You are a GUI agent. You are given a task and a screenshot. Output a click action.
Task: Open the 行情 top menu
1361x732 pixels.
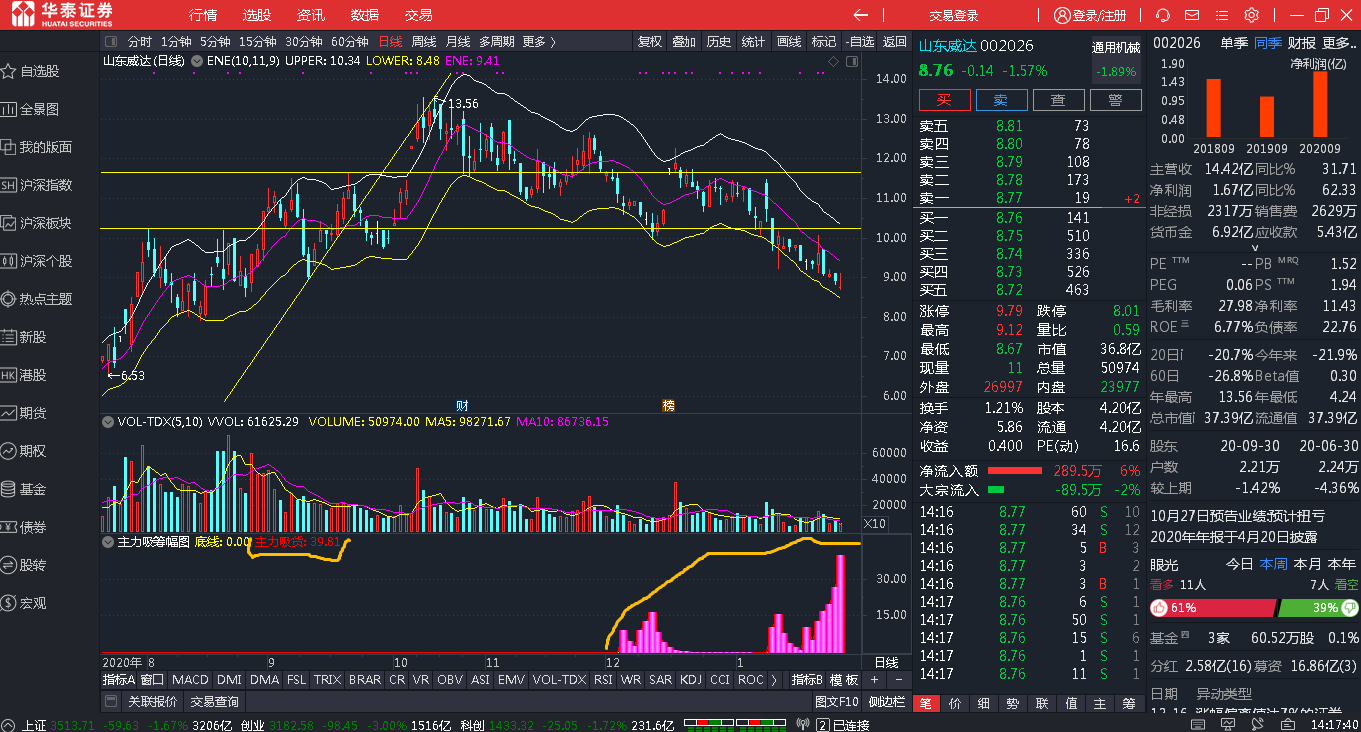(203, 15)
